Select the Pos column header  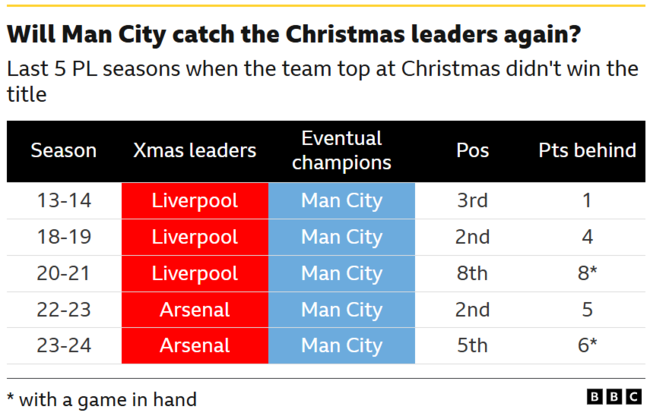[472, 151]
